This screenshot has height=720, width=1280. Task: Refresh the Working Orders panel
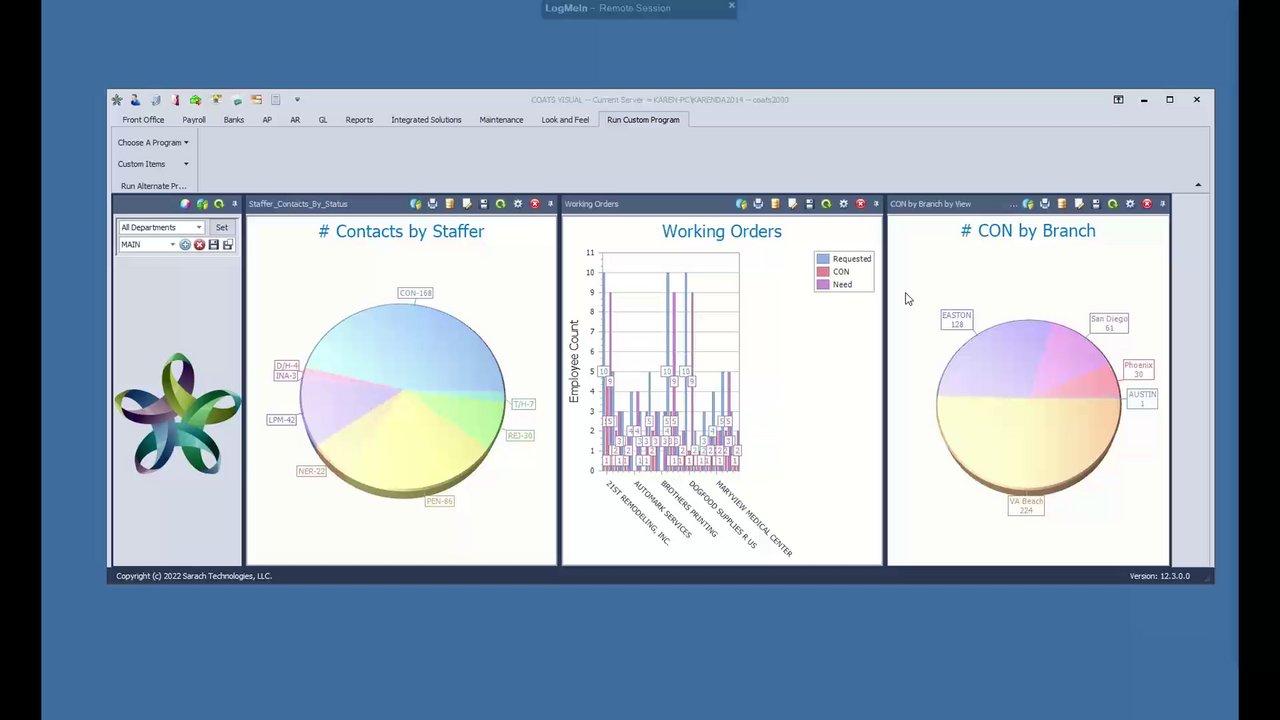pyautogui.click(x=826, y=204)
